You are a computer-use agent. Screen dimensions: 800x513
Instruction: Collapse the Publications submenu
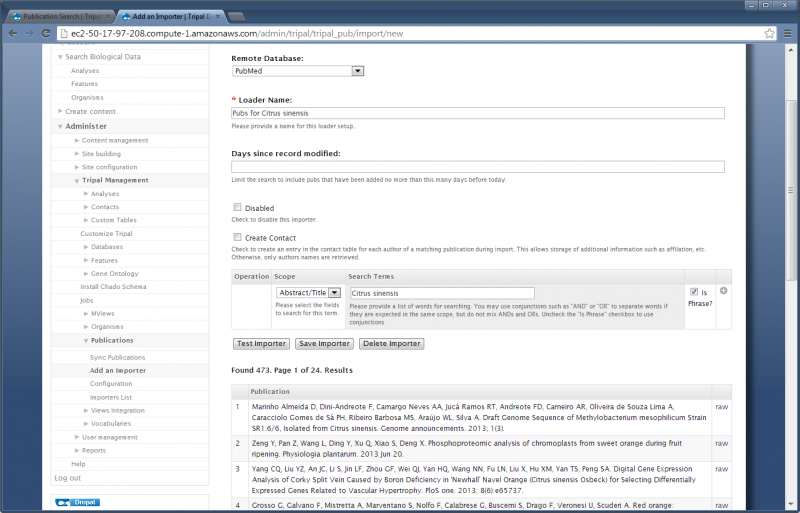pos(86,340)
